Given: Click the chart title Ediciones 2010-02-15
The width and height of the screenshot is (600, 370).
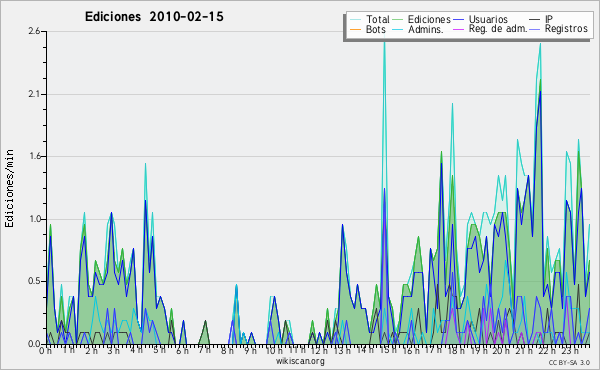Looking at the screenshot, I should (154, 17).
